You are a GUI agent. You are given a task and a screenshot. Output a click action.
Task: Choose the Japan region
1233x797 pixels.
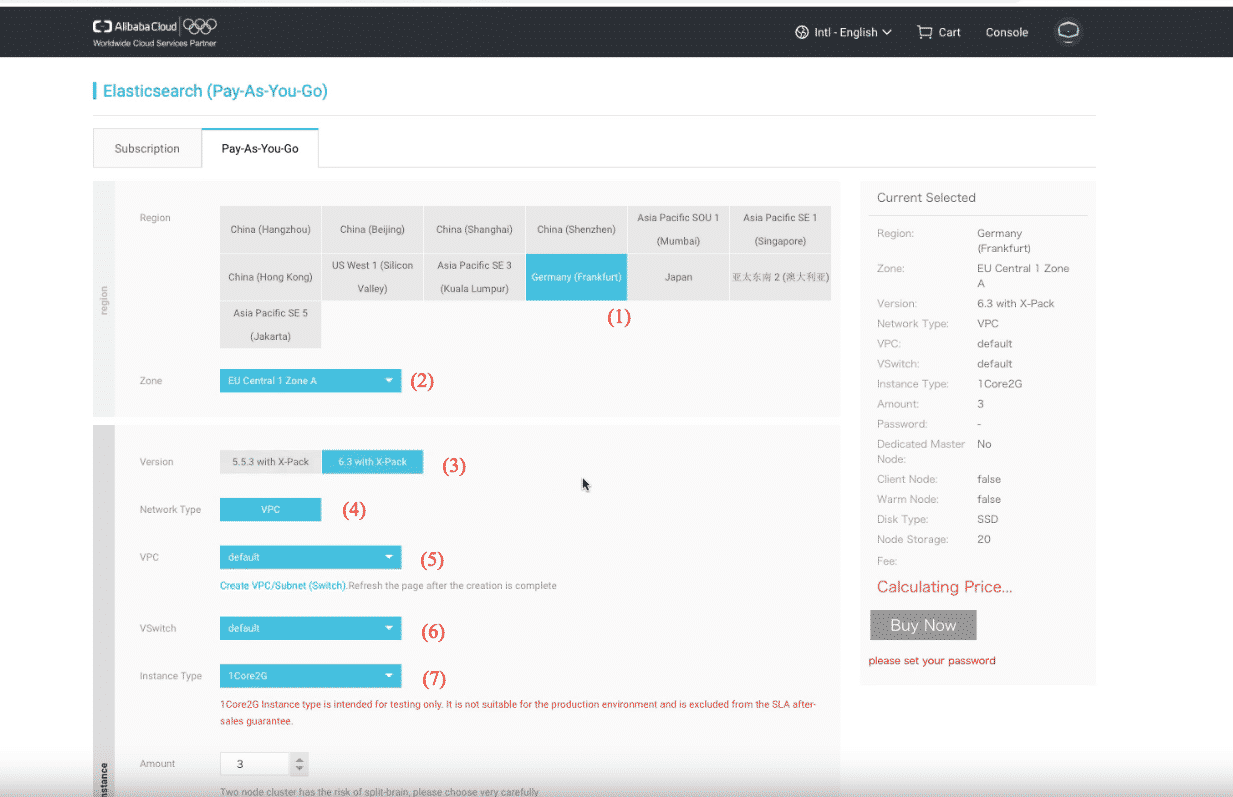click(x=678, y=277)
